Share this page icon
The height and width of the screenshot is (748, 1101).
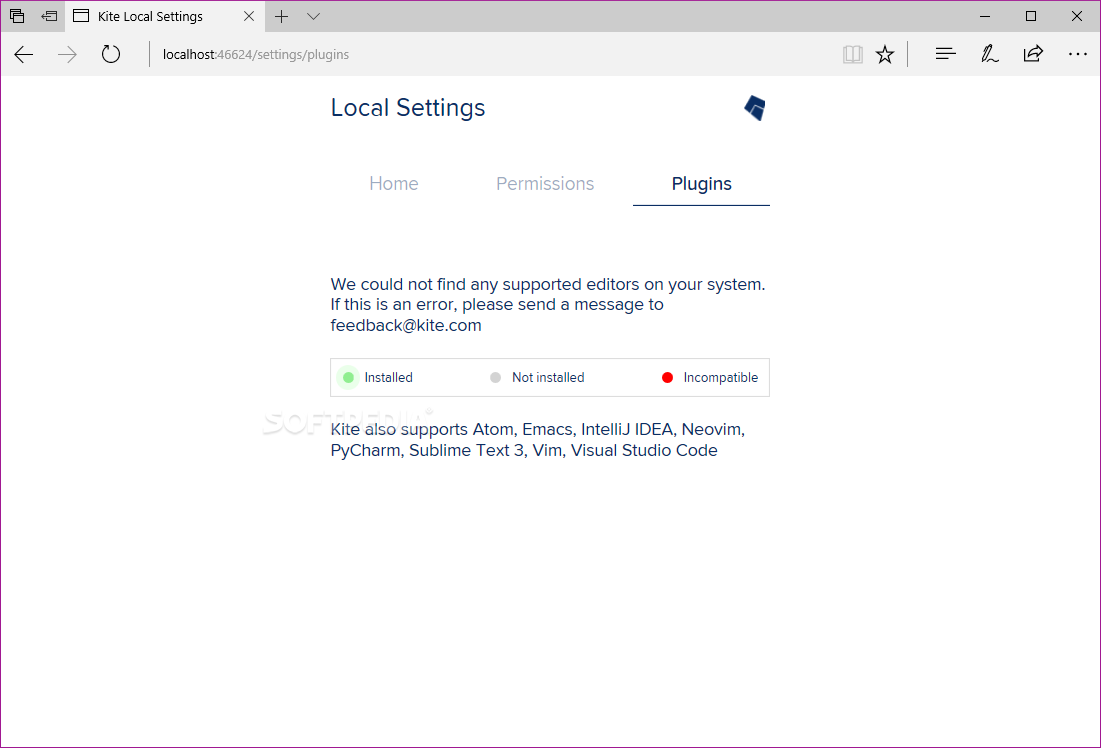pyautogui.click(x=1033, y=53)
